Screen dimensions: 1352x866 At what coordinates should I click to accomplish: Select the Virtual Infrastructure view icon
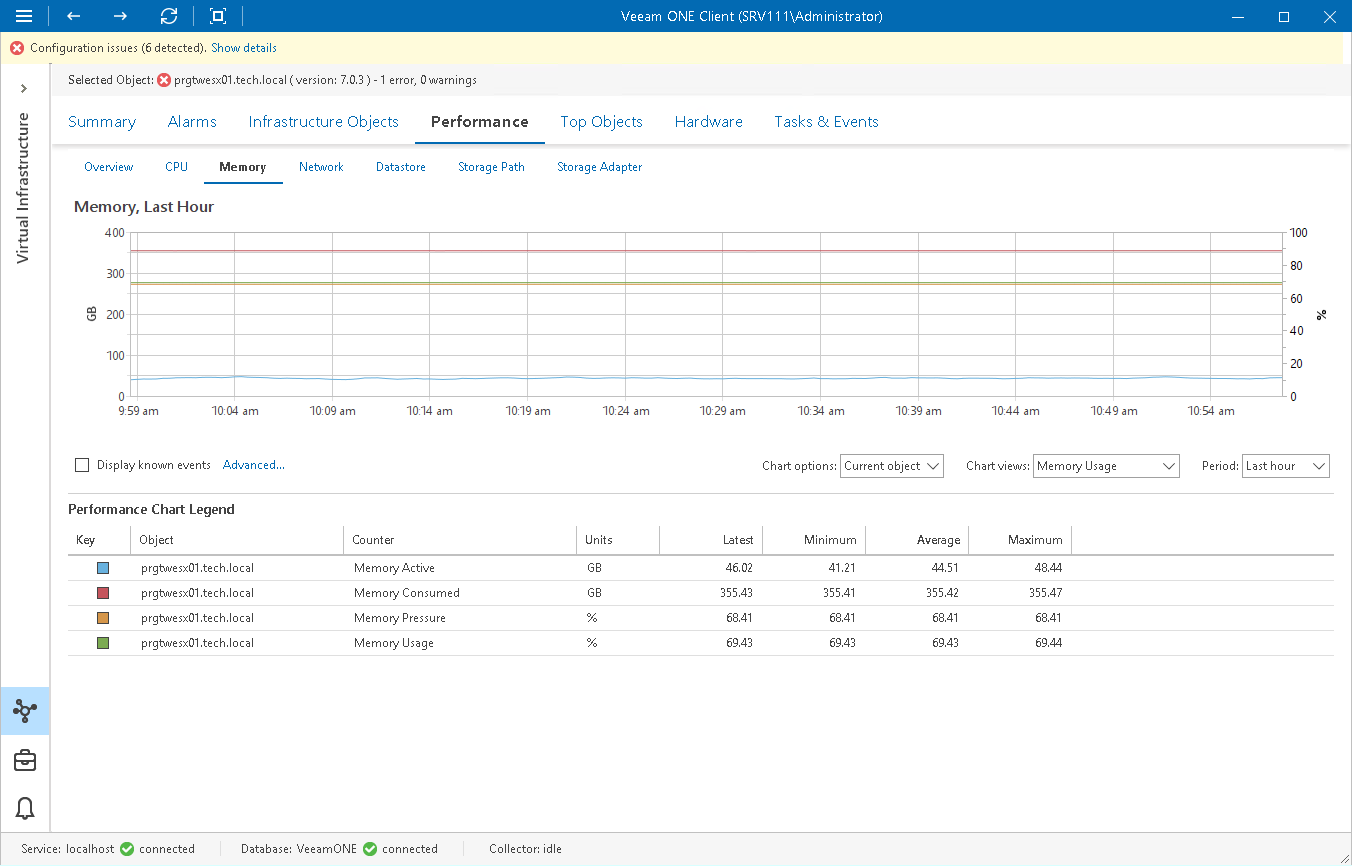[x=24, y=711]
